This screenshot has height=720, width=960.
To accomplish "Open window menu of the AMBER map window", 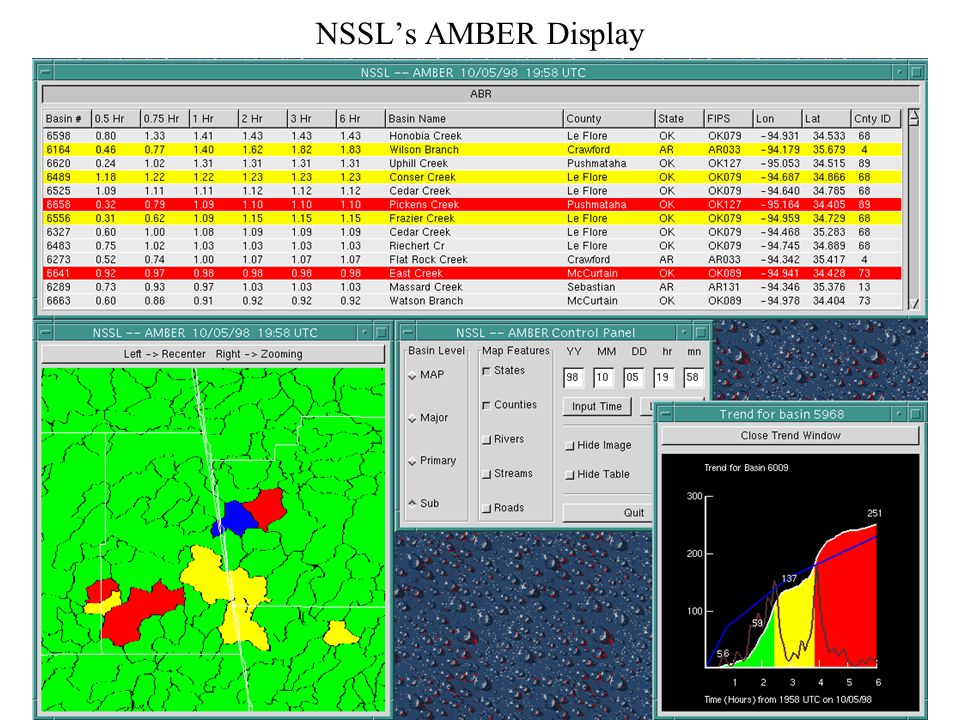I will [x=45, y=332].
